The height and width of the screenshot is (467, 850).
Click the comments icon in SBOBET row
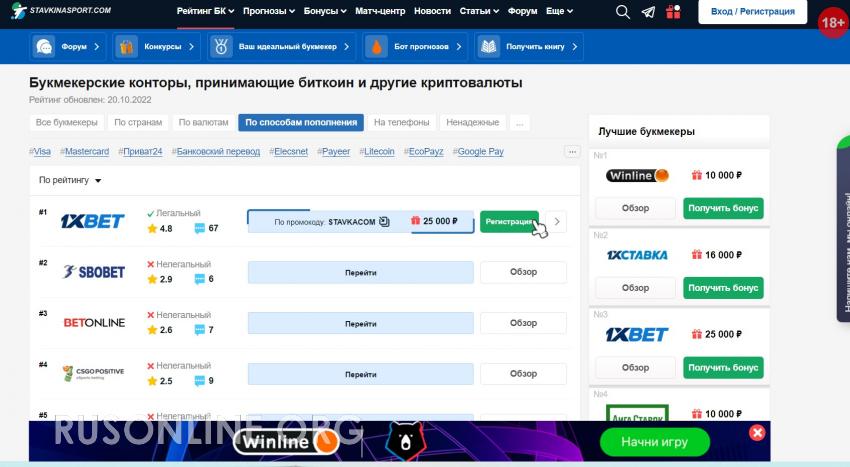point(199,279)
